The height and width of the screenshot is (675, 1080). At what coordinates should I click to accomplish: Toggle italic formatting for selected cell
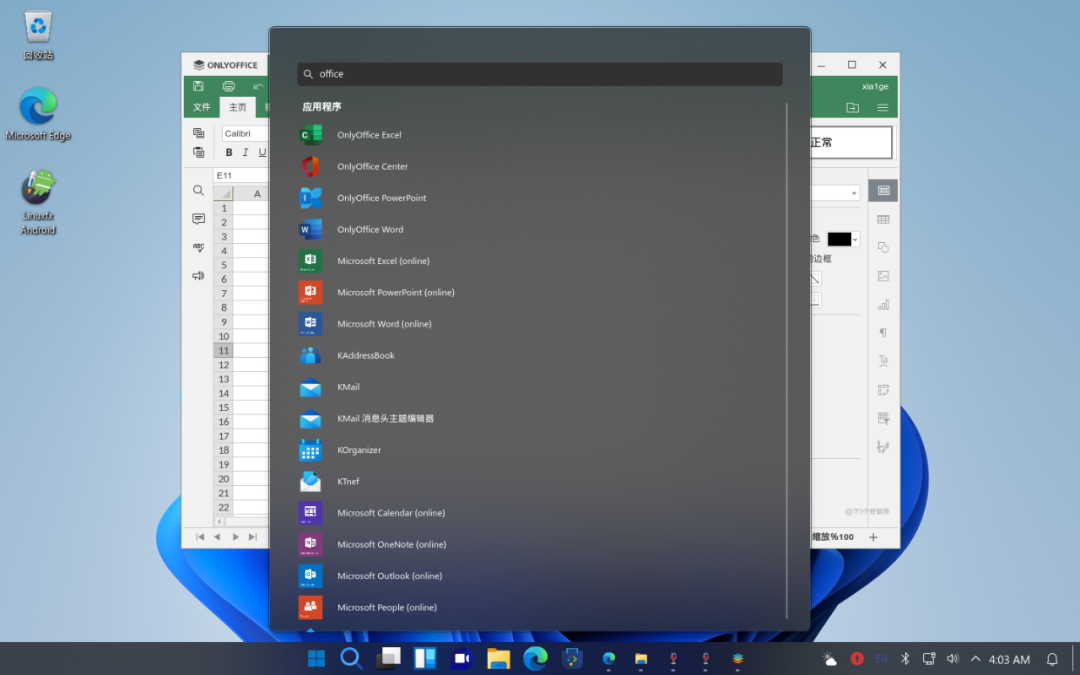[x=246, y=152]
